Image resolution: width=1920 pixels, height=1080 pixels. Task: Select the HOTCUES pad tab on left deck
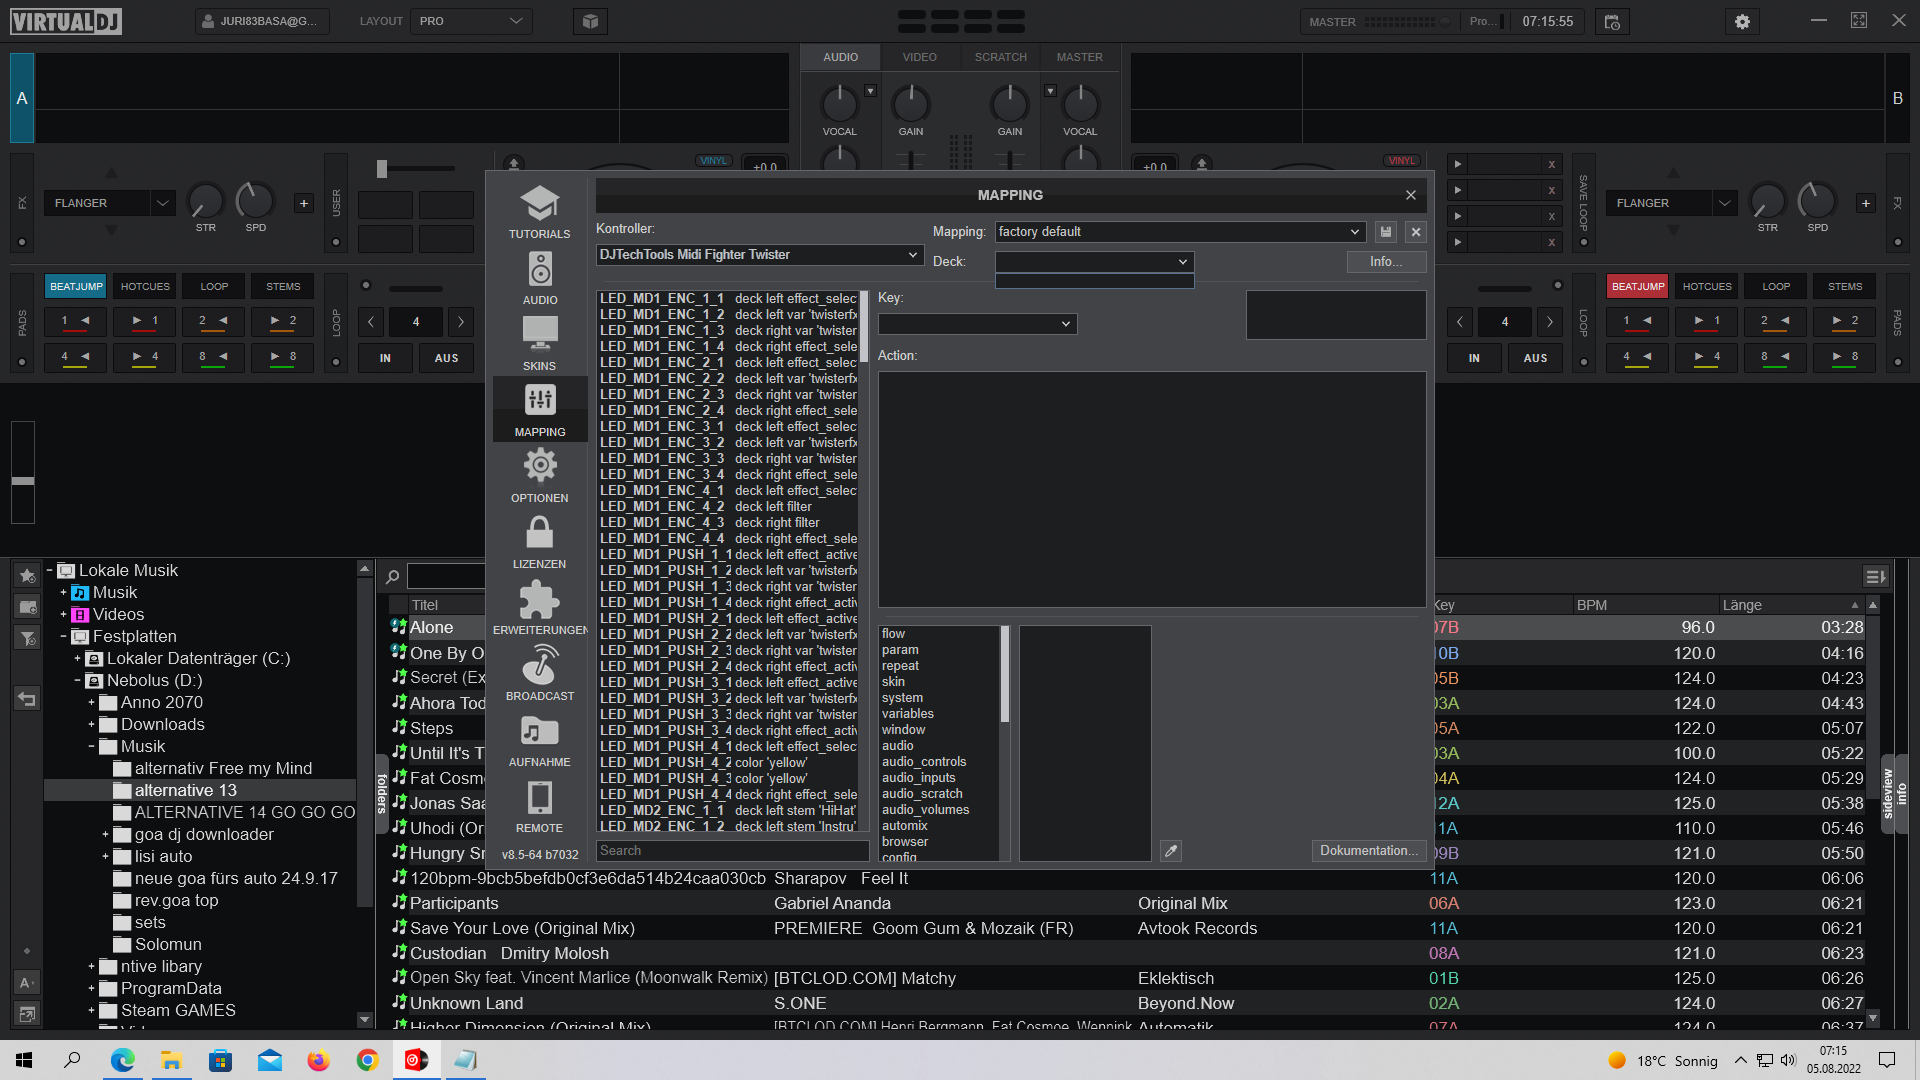145,286
